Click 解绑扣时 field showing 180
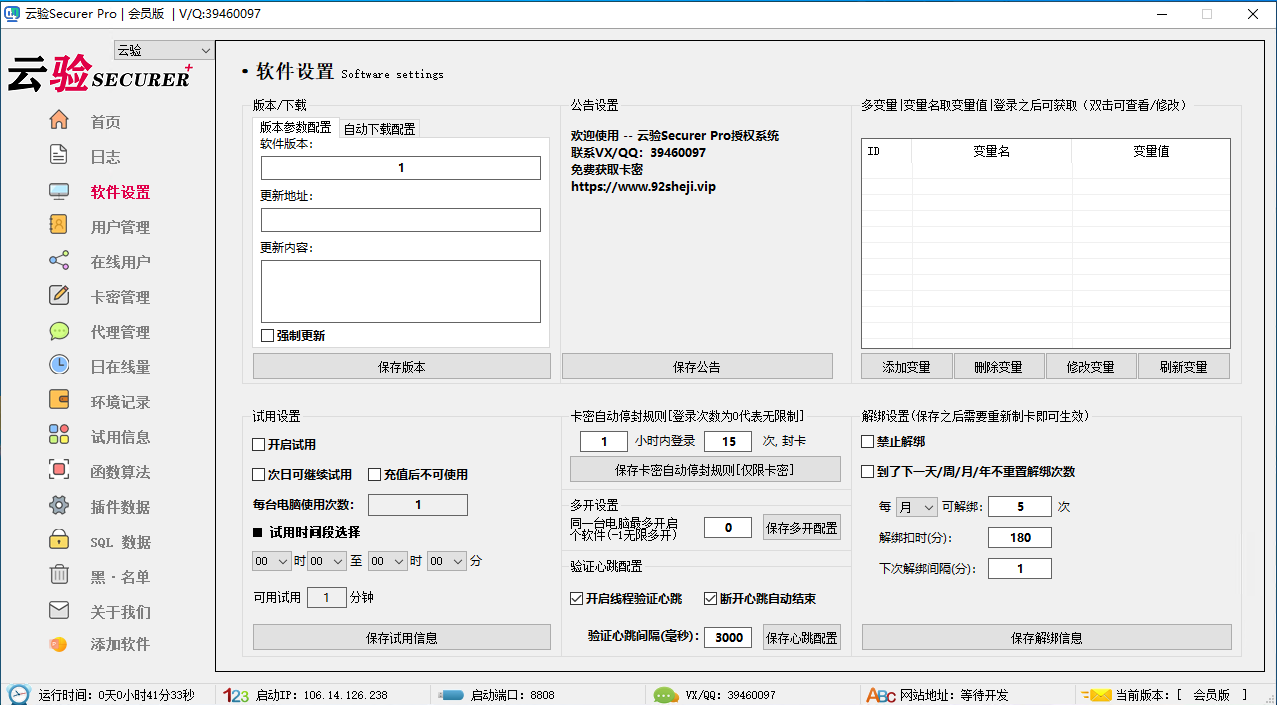Image resolution: width=1277 pixels, height=705 pixels. pos(1020,537)
